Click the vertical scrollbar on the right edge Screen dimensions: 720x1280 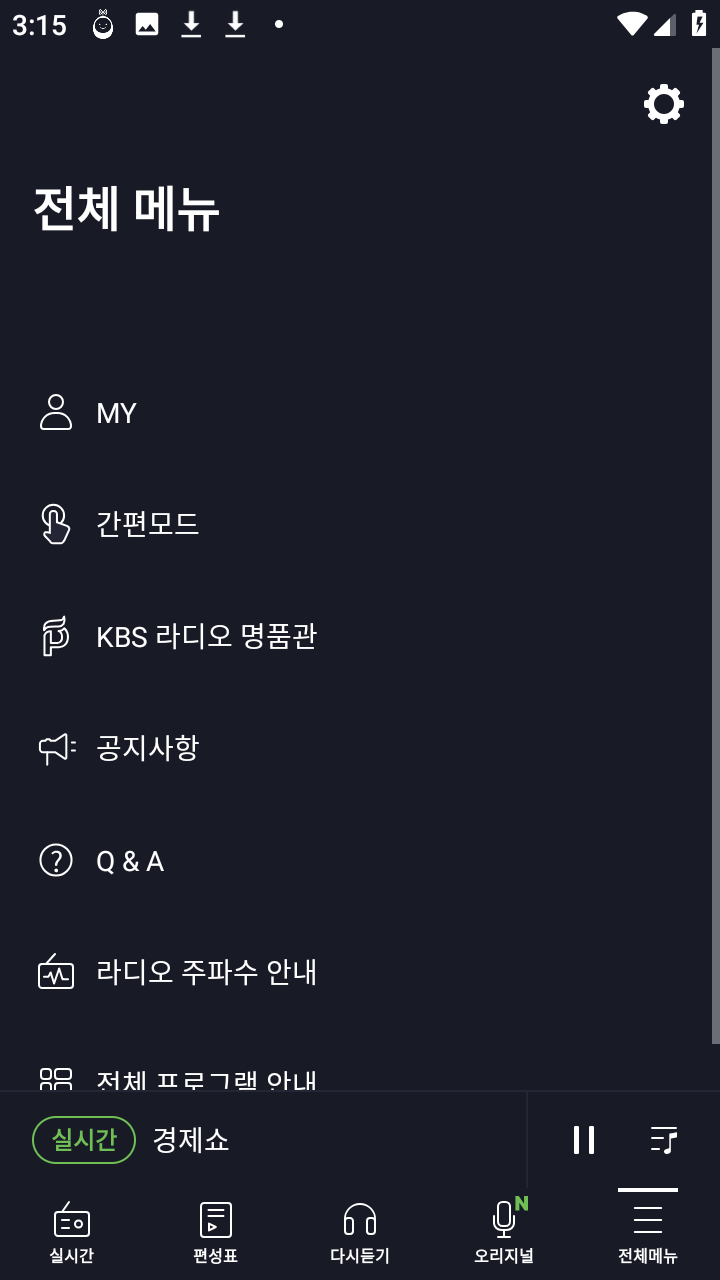tap(715, 546)
